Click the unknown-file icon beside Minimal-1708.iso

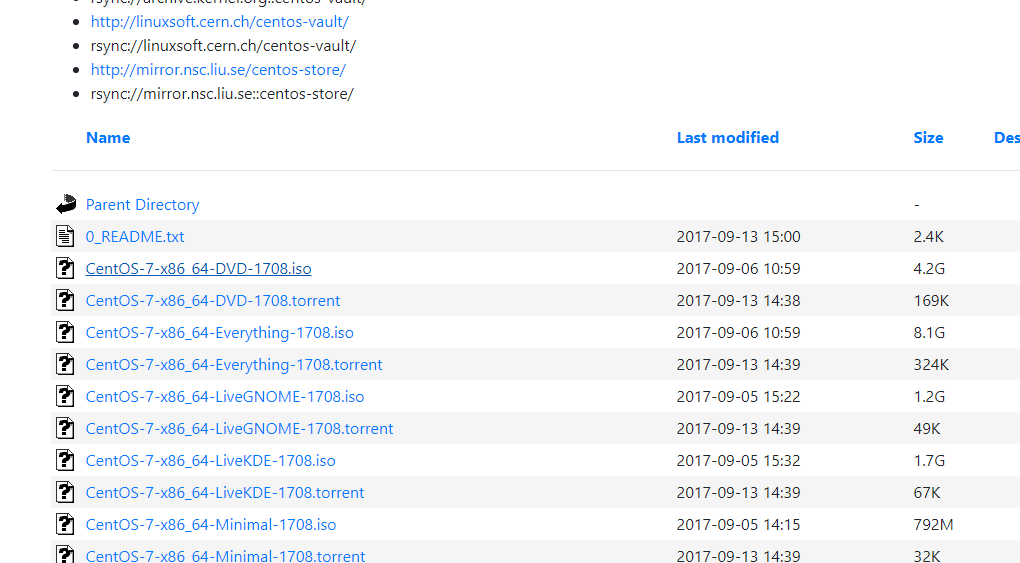(x=65, y=524)
